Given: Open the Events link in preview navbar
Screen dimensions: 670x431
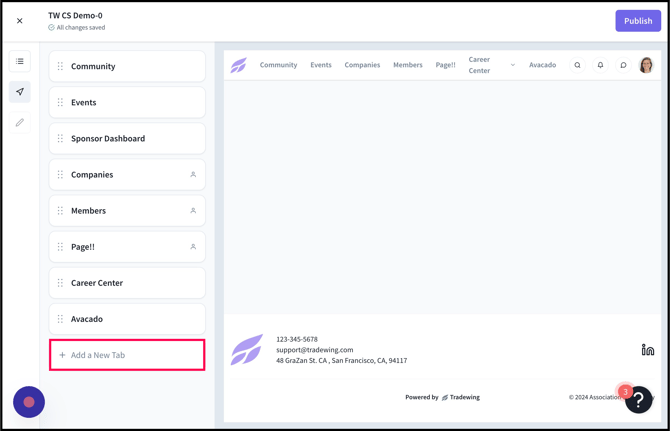Looking at the screenshot, I should click(320, 65).
